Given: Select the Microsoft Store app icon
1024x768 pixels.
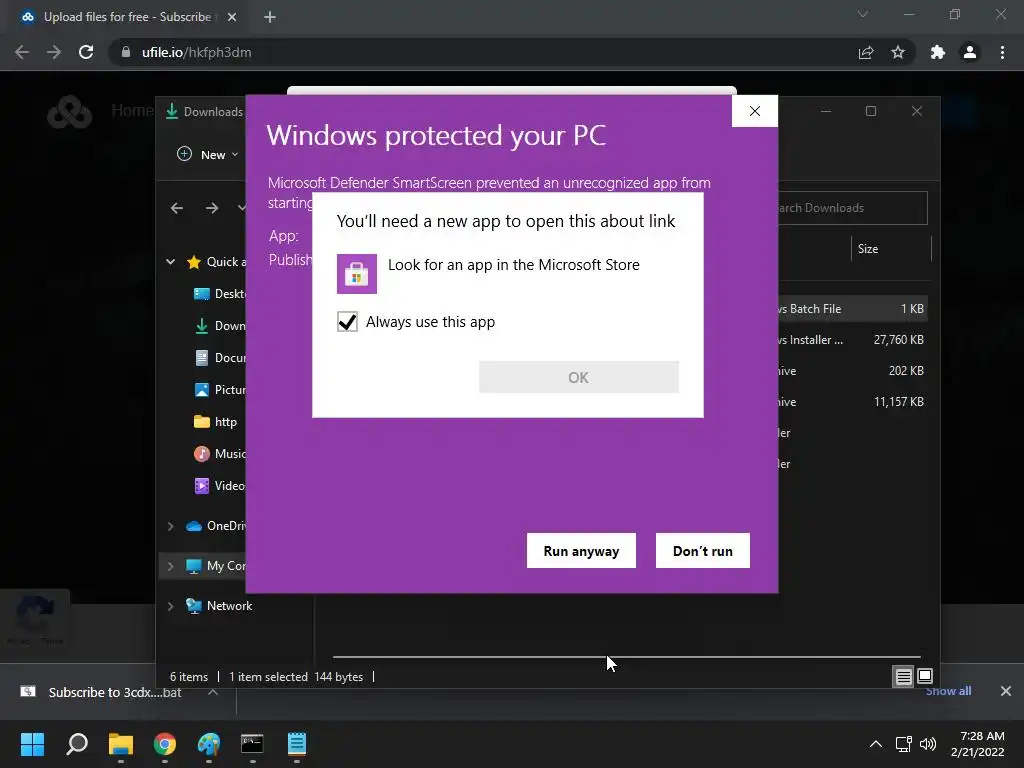Looking at the screenshot, I should [357, 274].
